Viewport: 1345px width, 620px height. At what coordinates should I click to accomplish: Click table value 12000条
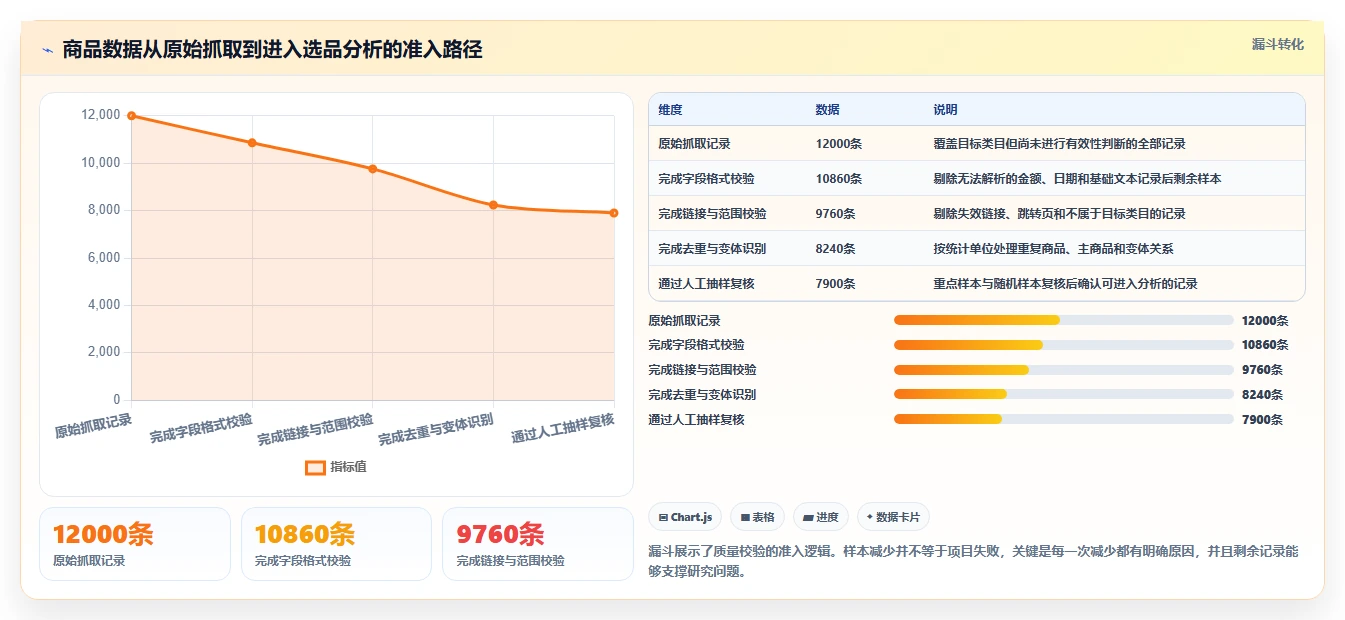[839, 144]
